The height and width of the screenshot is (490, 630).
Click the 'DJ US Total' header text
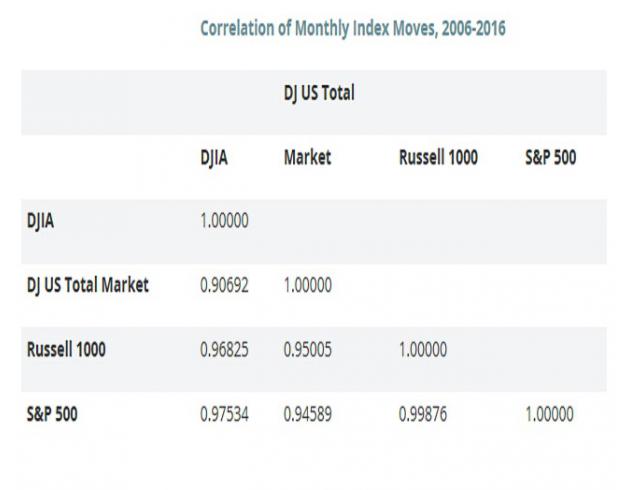click(319, 93)
